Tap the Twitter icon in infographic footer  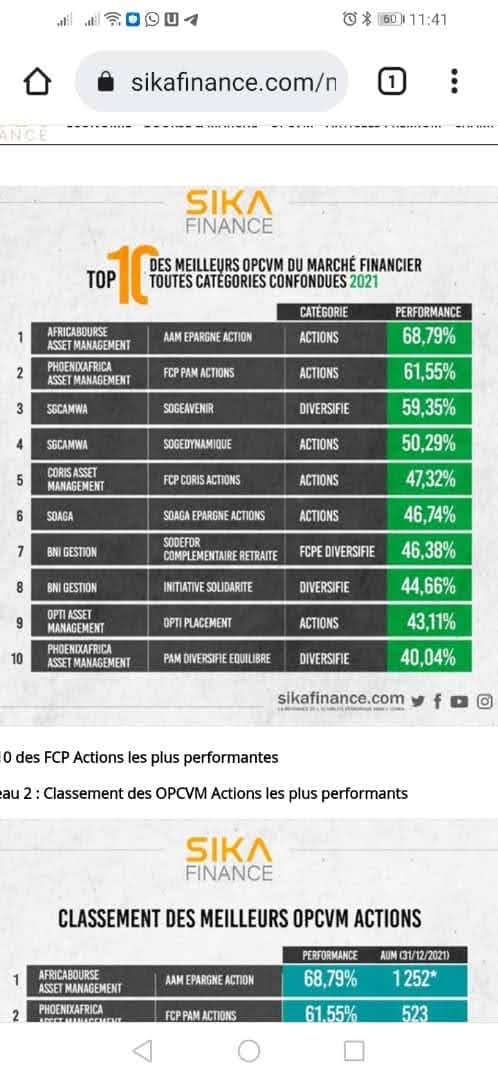(417, 702)
